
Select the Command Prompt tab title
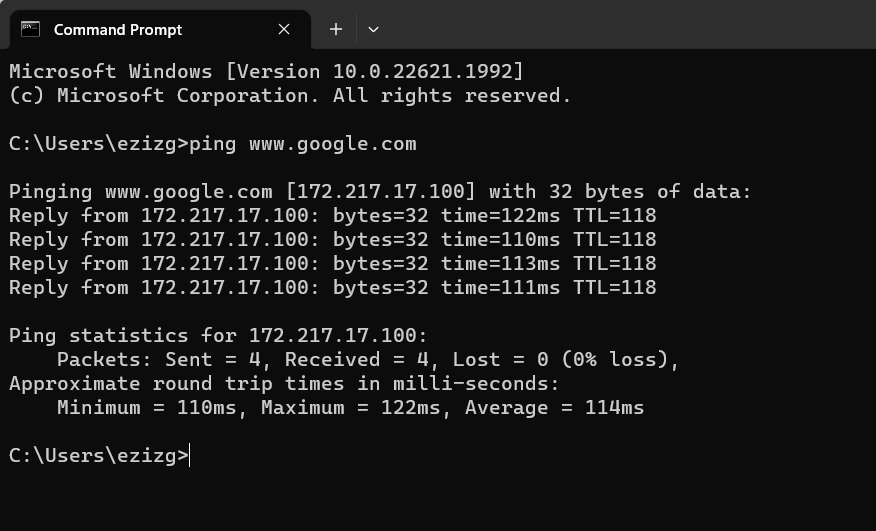(x=118, y=29)
